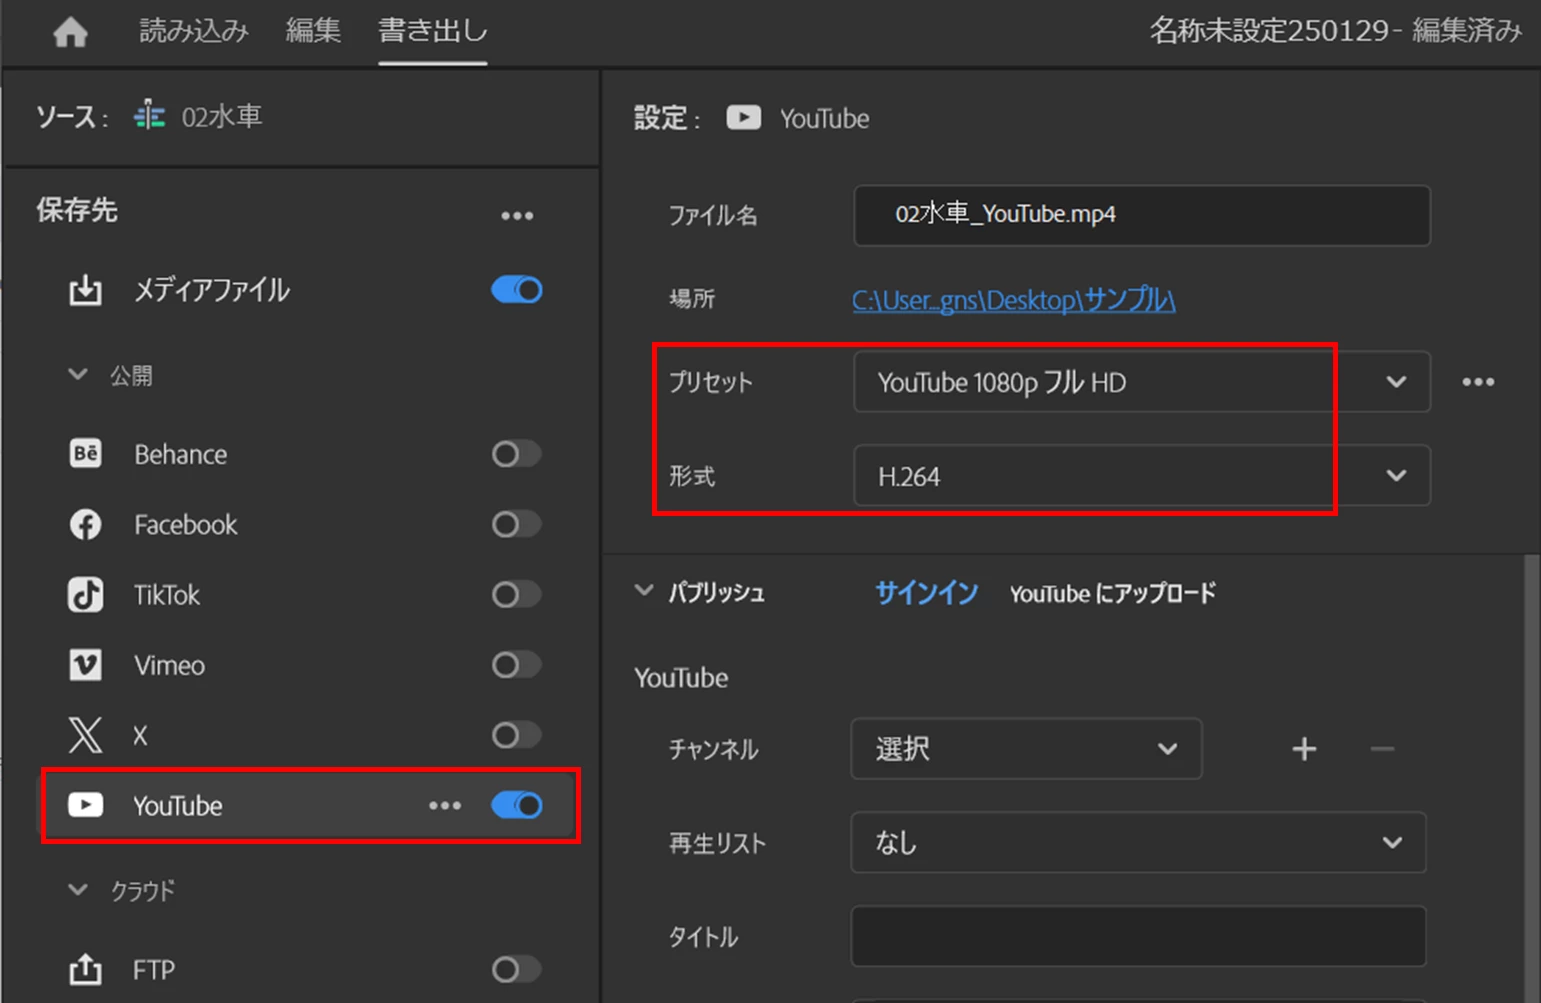1541x1003 pixels.
Task: Switch to the 読み込み tab
Action: 194,31
